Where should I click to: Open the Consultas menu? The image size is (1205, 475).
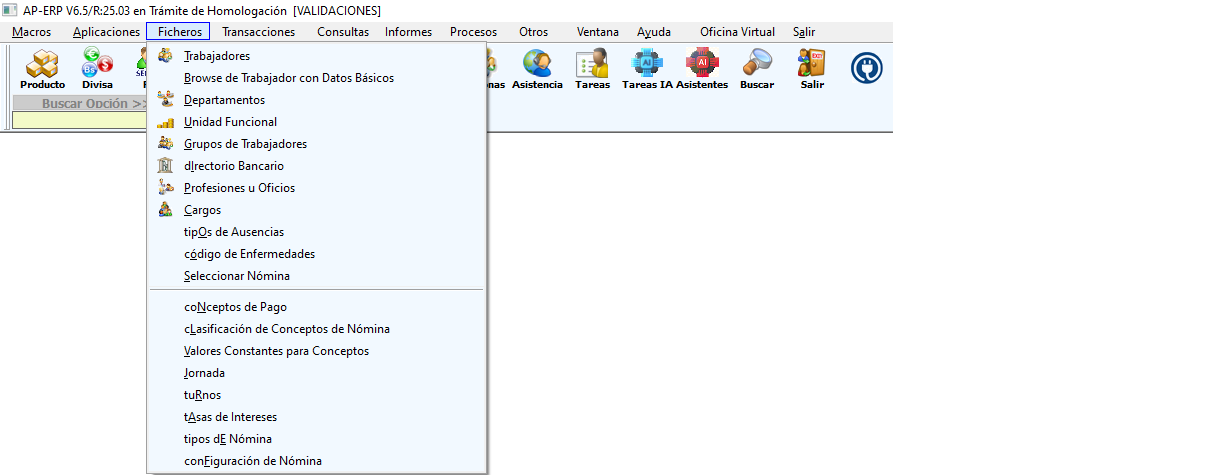click(343, 32)
